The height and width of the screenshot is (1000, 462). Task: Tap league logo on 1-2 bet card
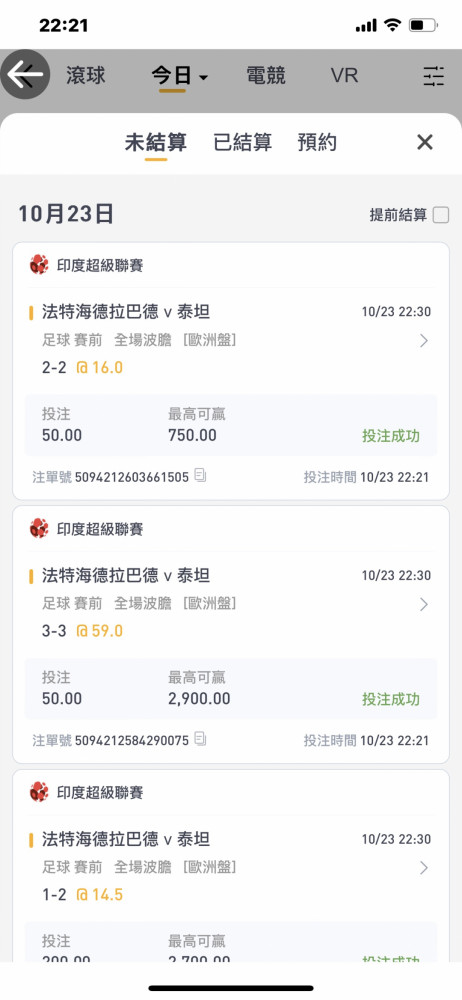[x=39, y=792]
